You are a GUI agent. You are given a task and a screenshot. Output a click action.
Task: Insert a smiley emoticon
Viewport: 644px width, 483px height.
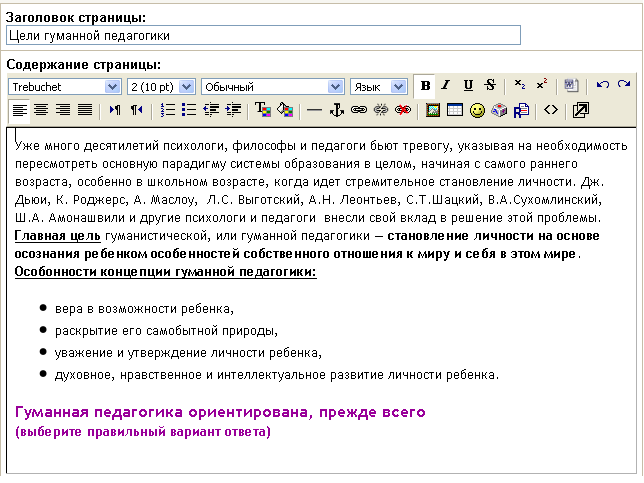point(477,110)
